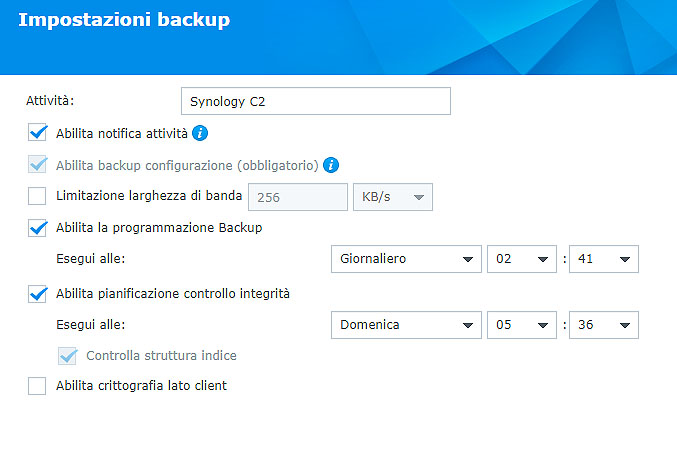Expand integrity check minute dropdown showing 36
This screenshot has height=452, width=677.
point(603,326)
